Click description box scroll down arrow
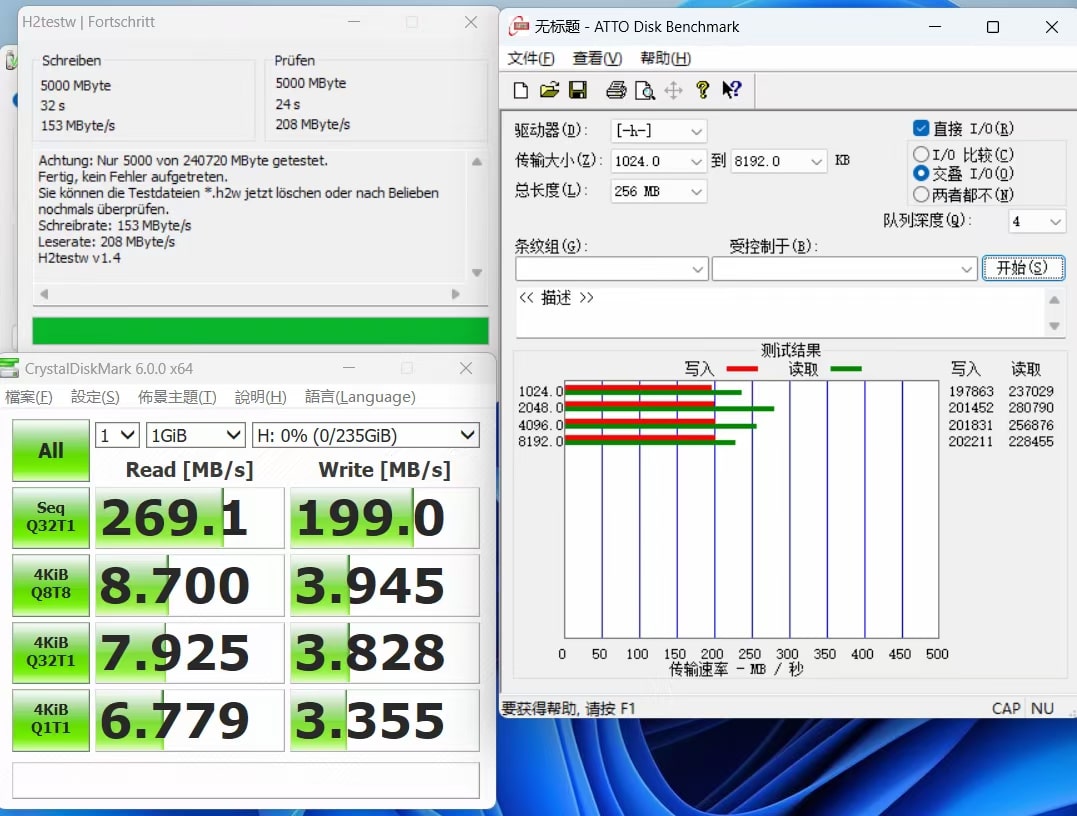The width and height of the screenshot is (1077, 816). click(1054, 326)
